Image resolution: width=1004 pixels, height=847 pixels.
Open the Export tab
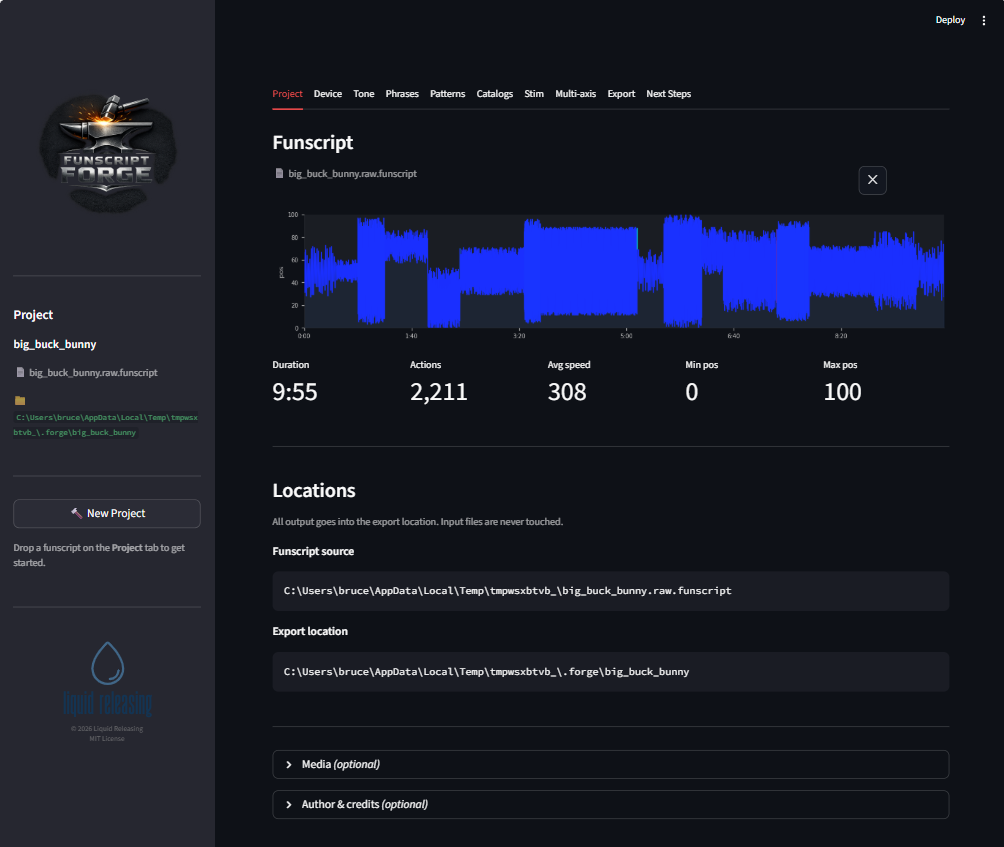pos(621,94)
